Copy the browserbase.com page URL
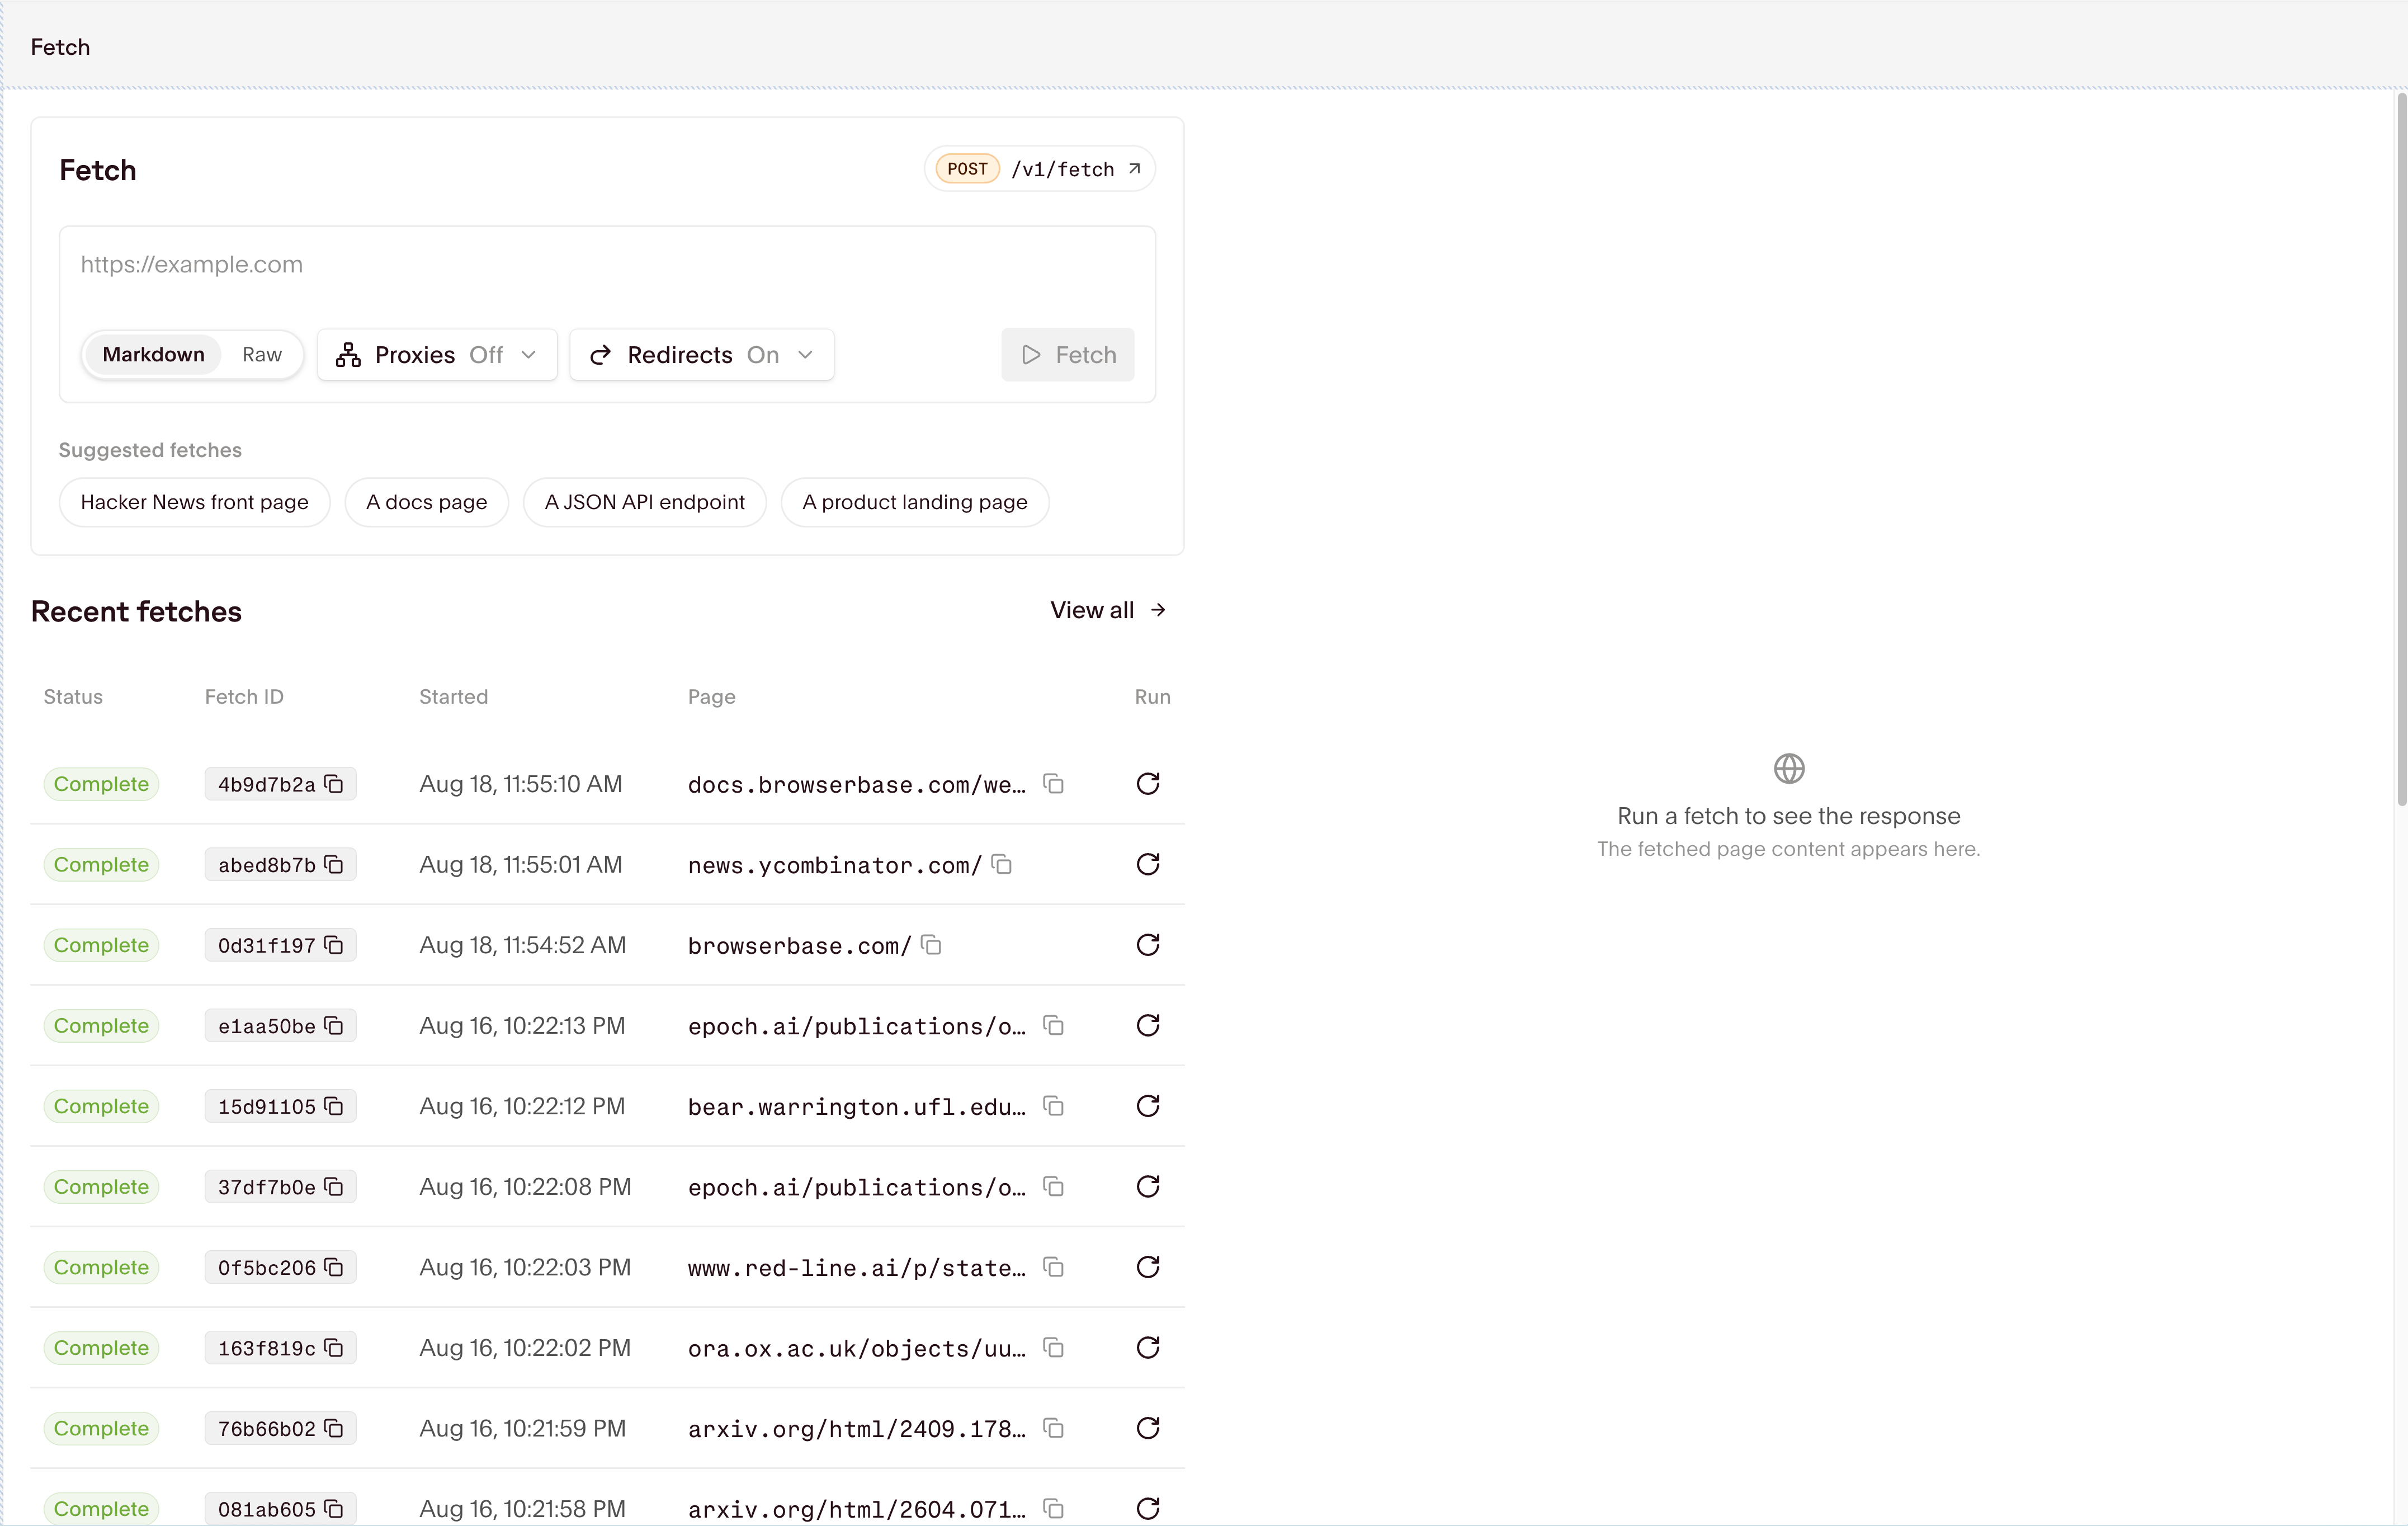The image size is (2408, 1526). pos(931,945)
